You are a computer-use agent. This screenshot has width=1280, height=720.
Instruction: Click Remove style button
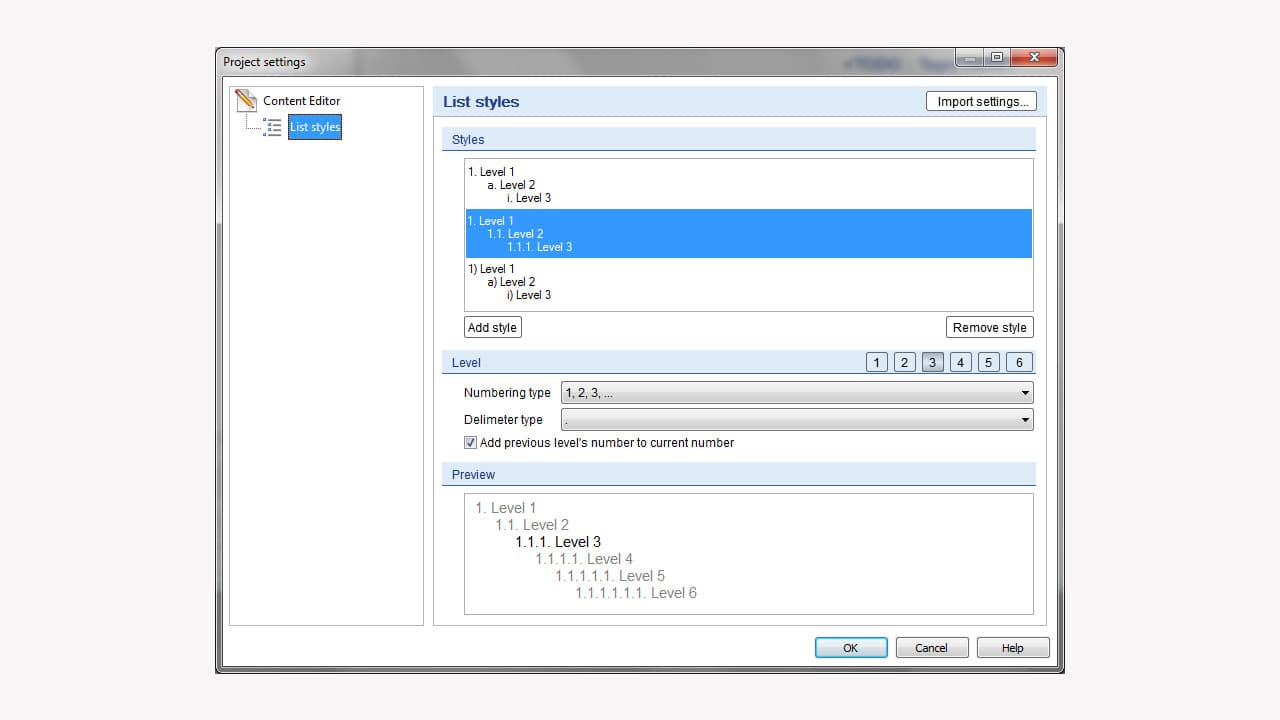click(x=989, y=328)
